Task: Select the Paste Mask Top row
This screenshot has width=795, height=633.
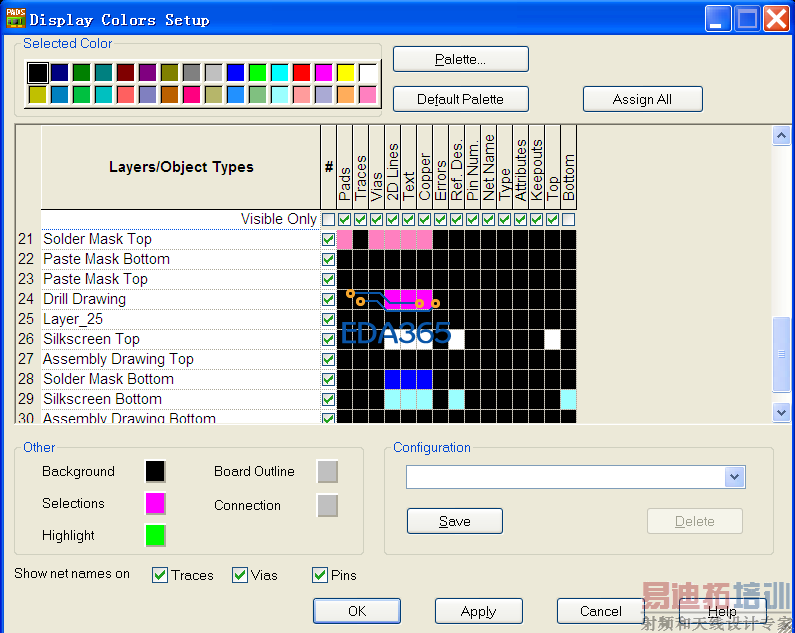Action: 180,279
